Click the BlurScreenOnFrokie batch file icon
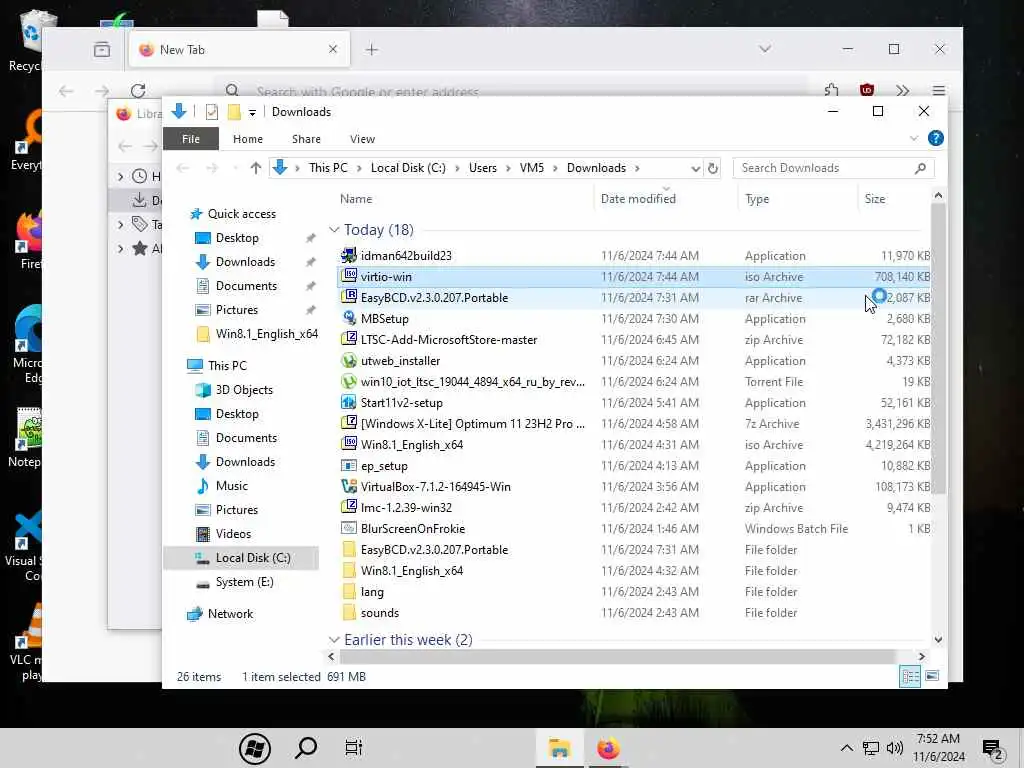Screen dimensions: 1024x768 click(349, 528)
